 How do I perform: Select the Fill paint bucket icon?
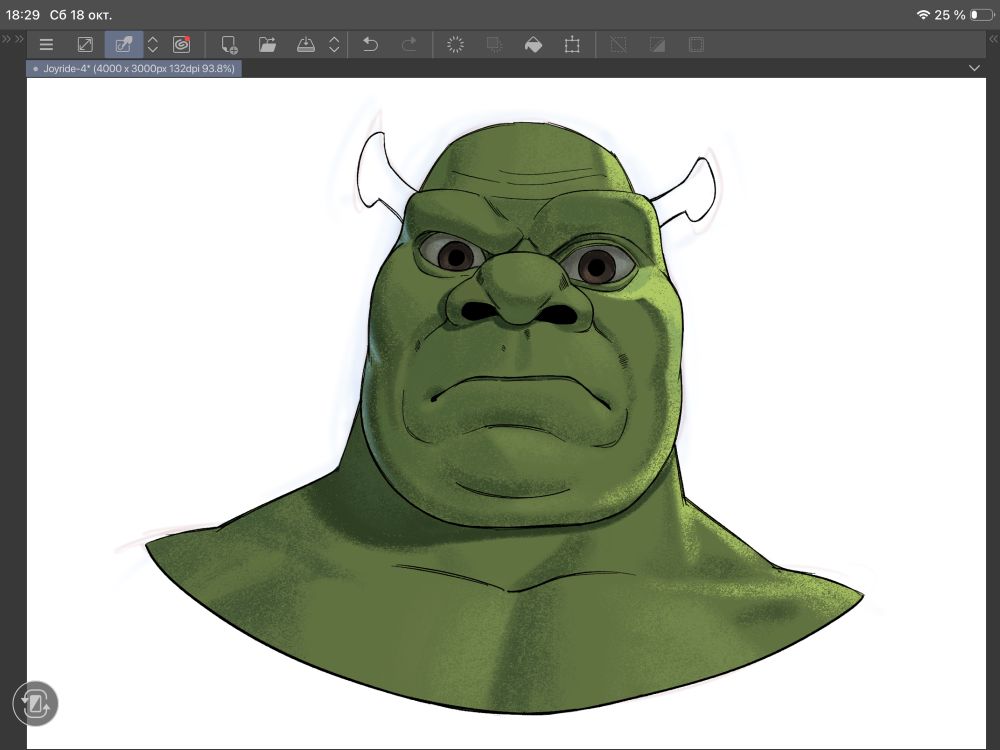pos(533,45)
